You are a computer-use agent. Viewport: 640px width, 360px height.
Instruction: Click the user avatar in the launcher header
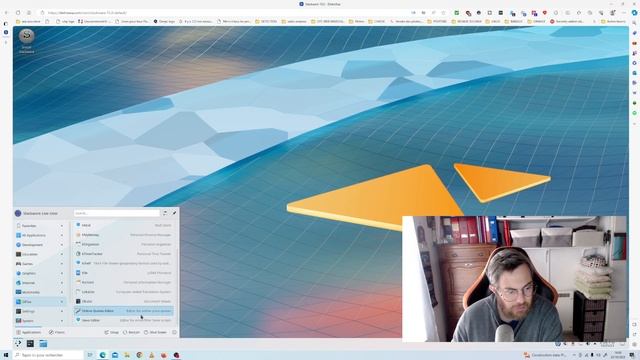[x=18, y=213]
